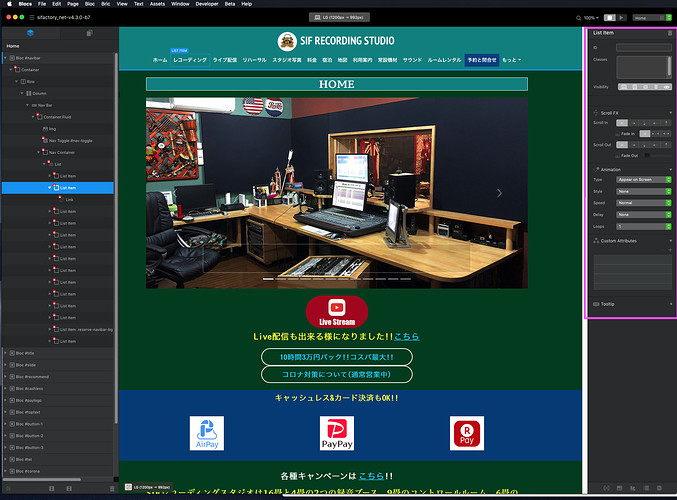
Task: Click the zoom magnifier icon in toolbar
Action: [579, 18]
